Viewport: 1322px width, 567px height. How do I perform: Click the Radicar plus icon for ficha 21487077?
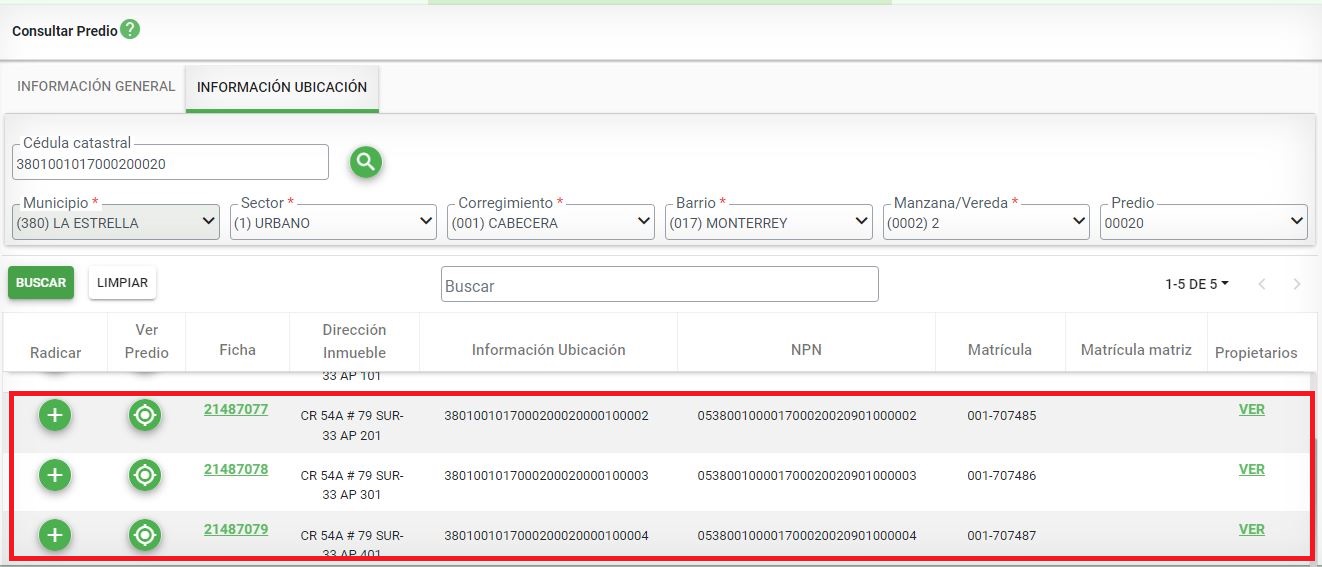tap(55, 415)
